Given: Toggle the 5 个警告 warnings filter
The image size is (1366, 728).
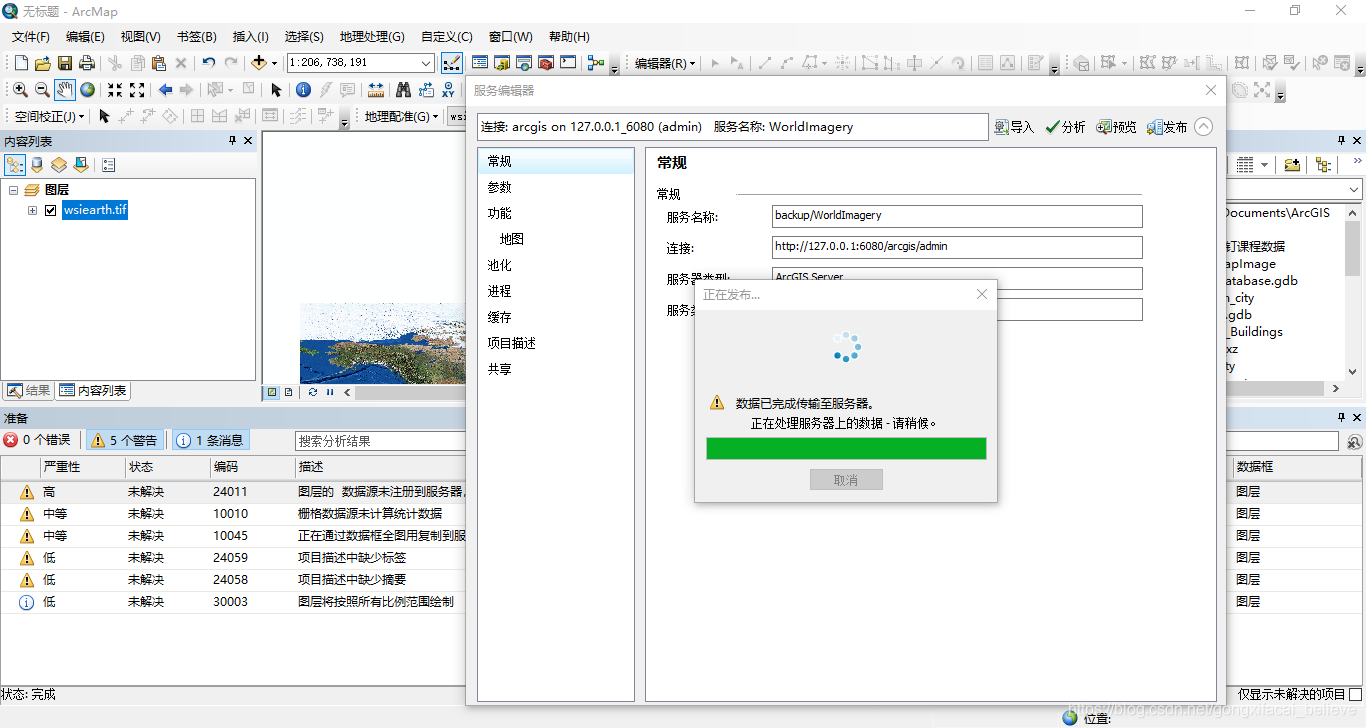Looking at the screenshot, I should pos(126,440).
